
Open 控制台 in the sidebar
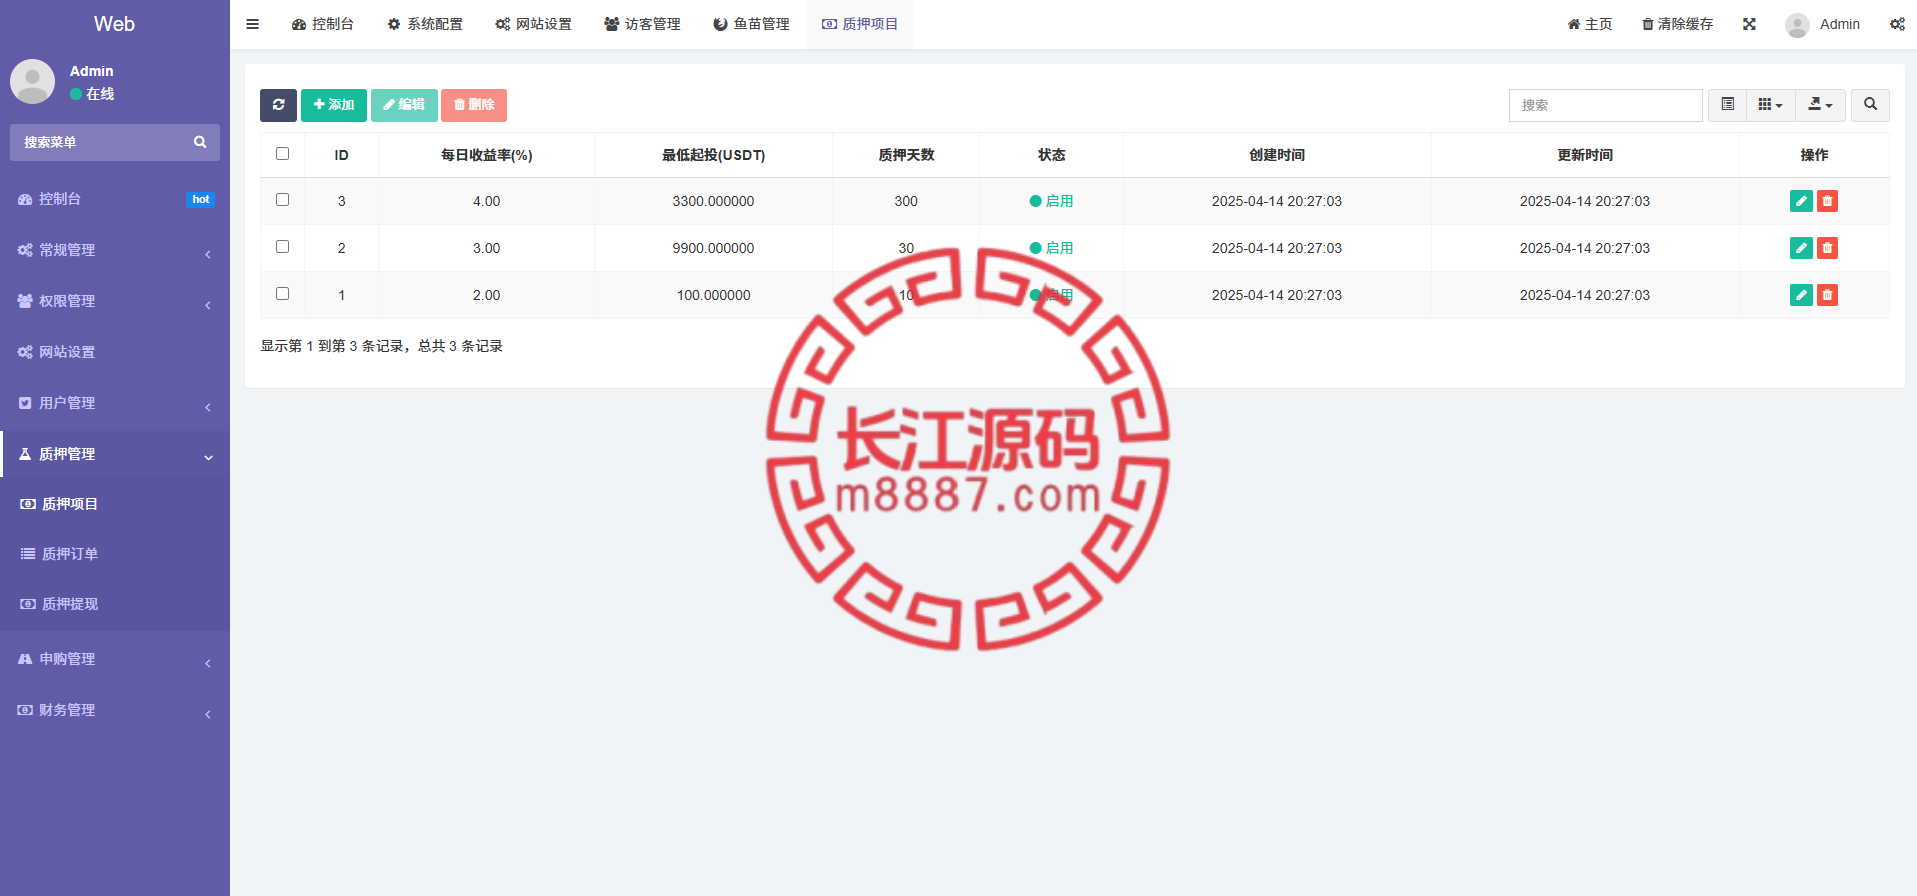(115, 199)
